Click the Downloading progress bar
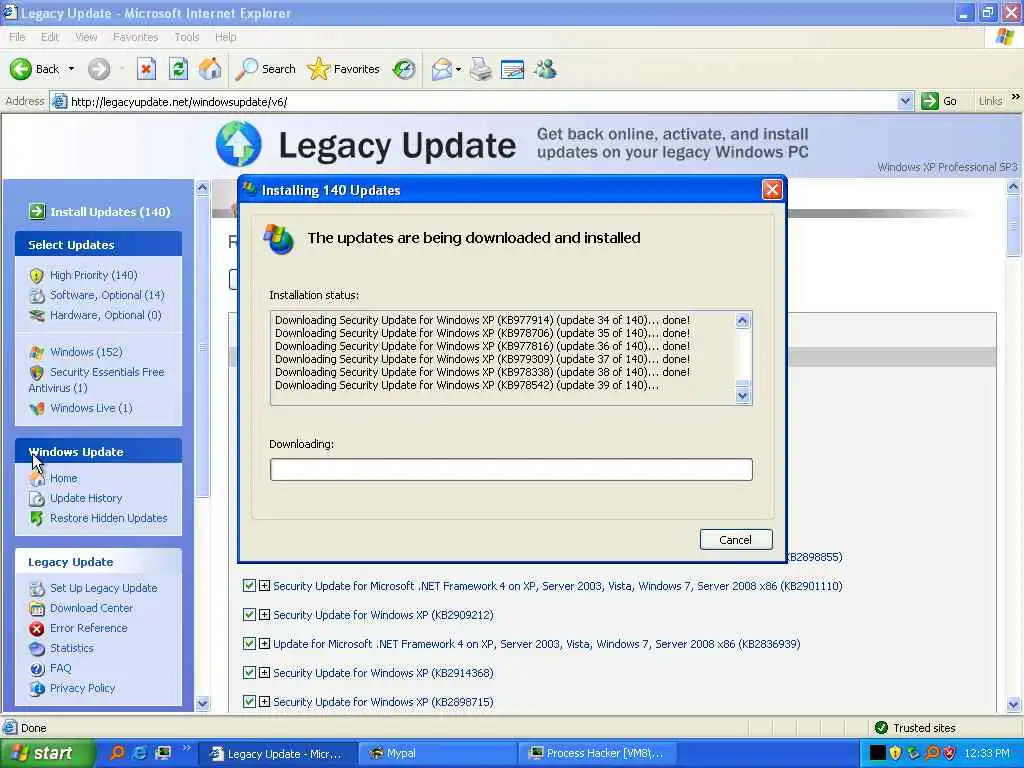The width and height of the screenshot is (1024, 768). 511,470
